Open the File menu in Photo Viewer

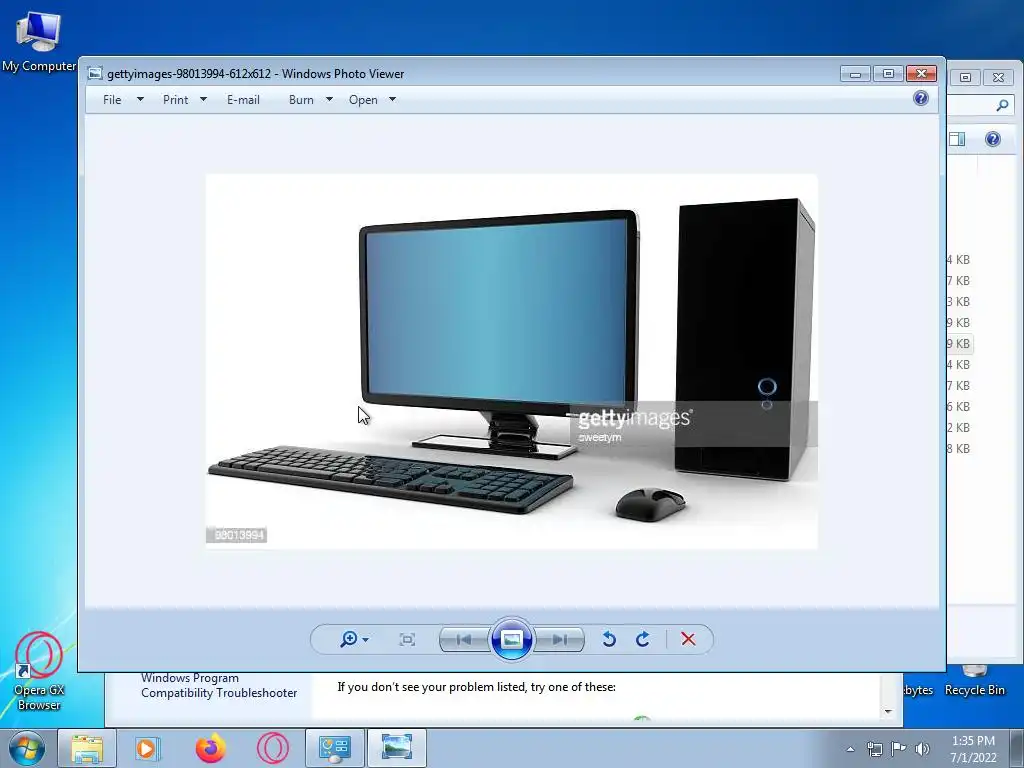[x=112, y=100]
